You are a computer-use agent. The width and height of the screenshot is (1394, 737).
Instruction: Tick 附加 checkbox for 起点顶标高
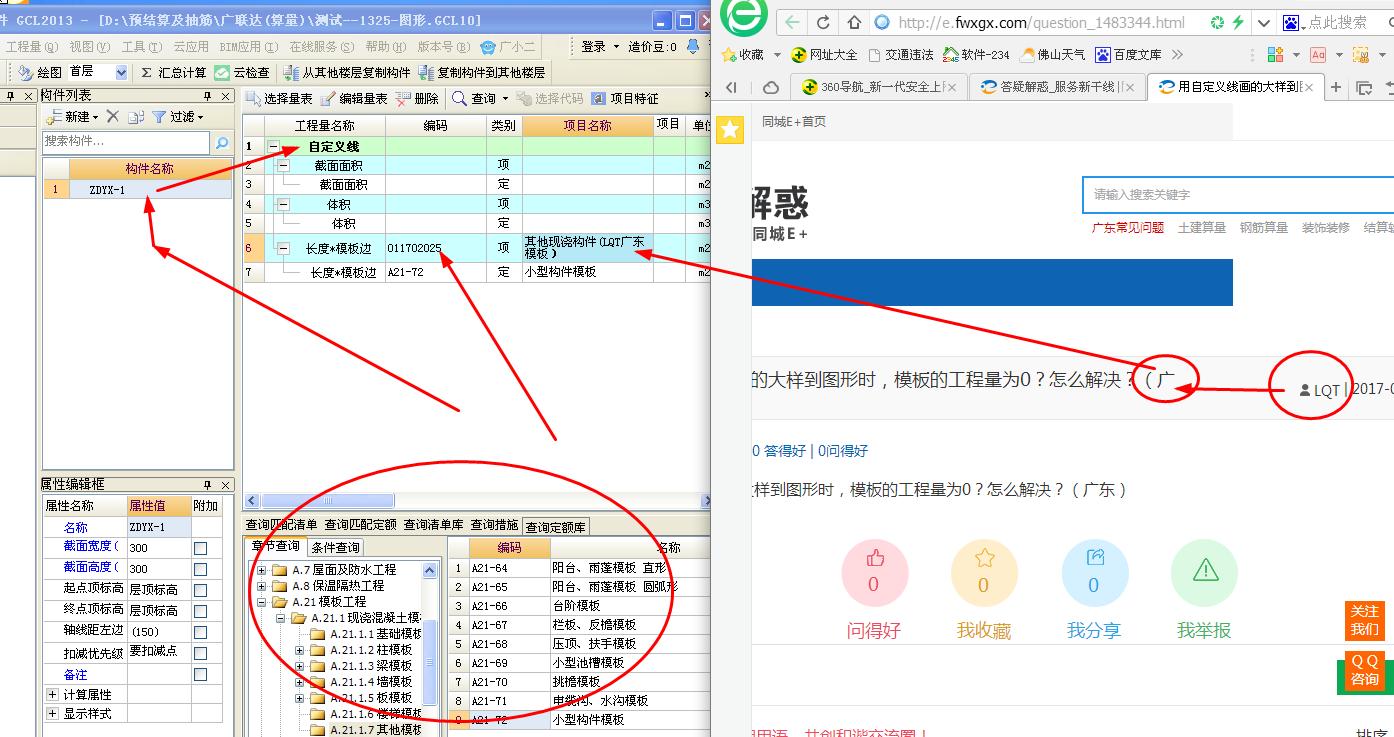[x=200, y=590]
